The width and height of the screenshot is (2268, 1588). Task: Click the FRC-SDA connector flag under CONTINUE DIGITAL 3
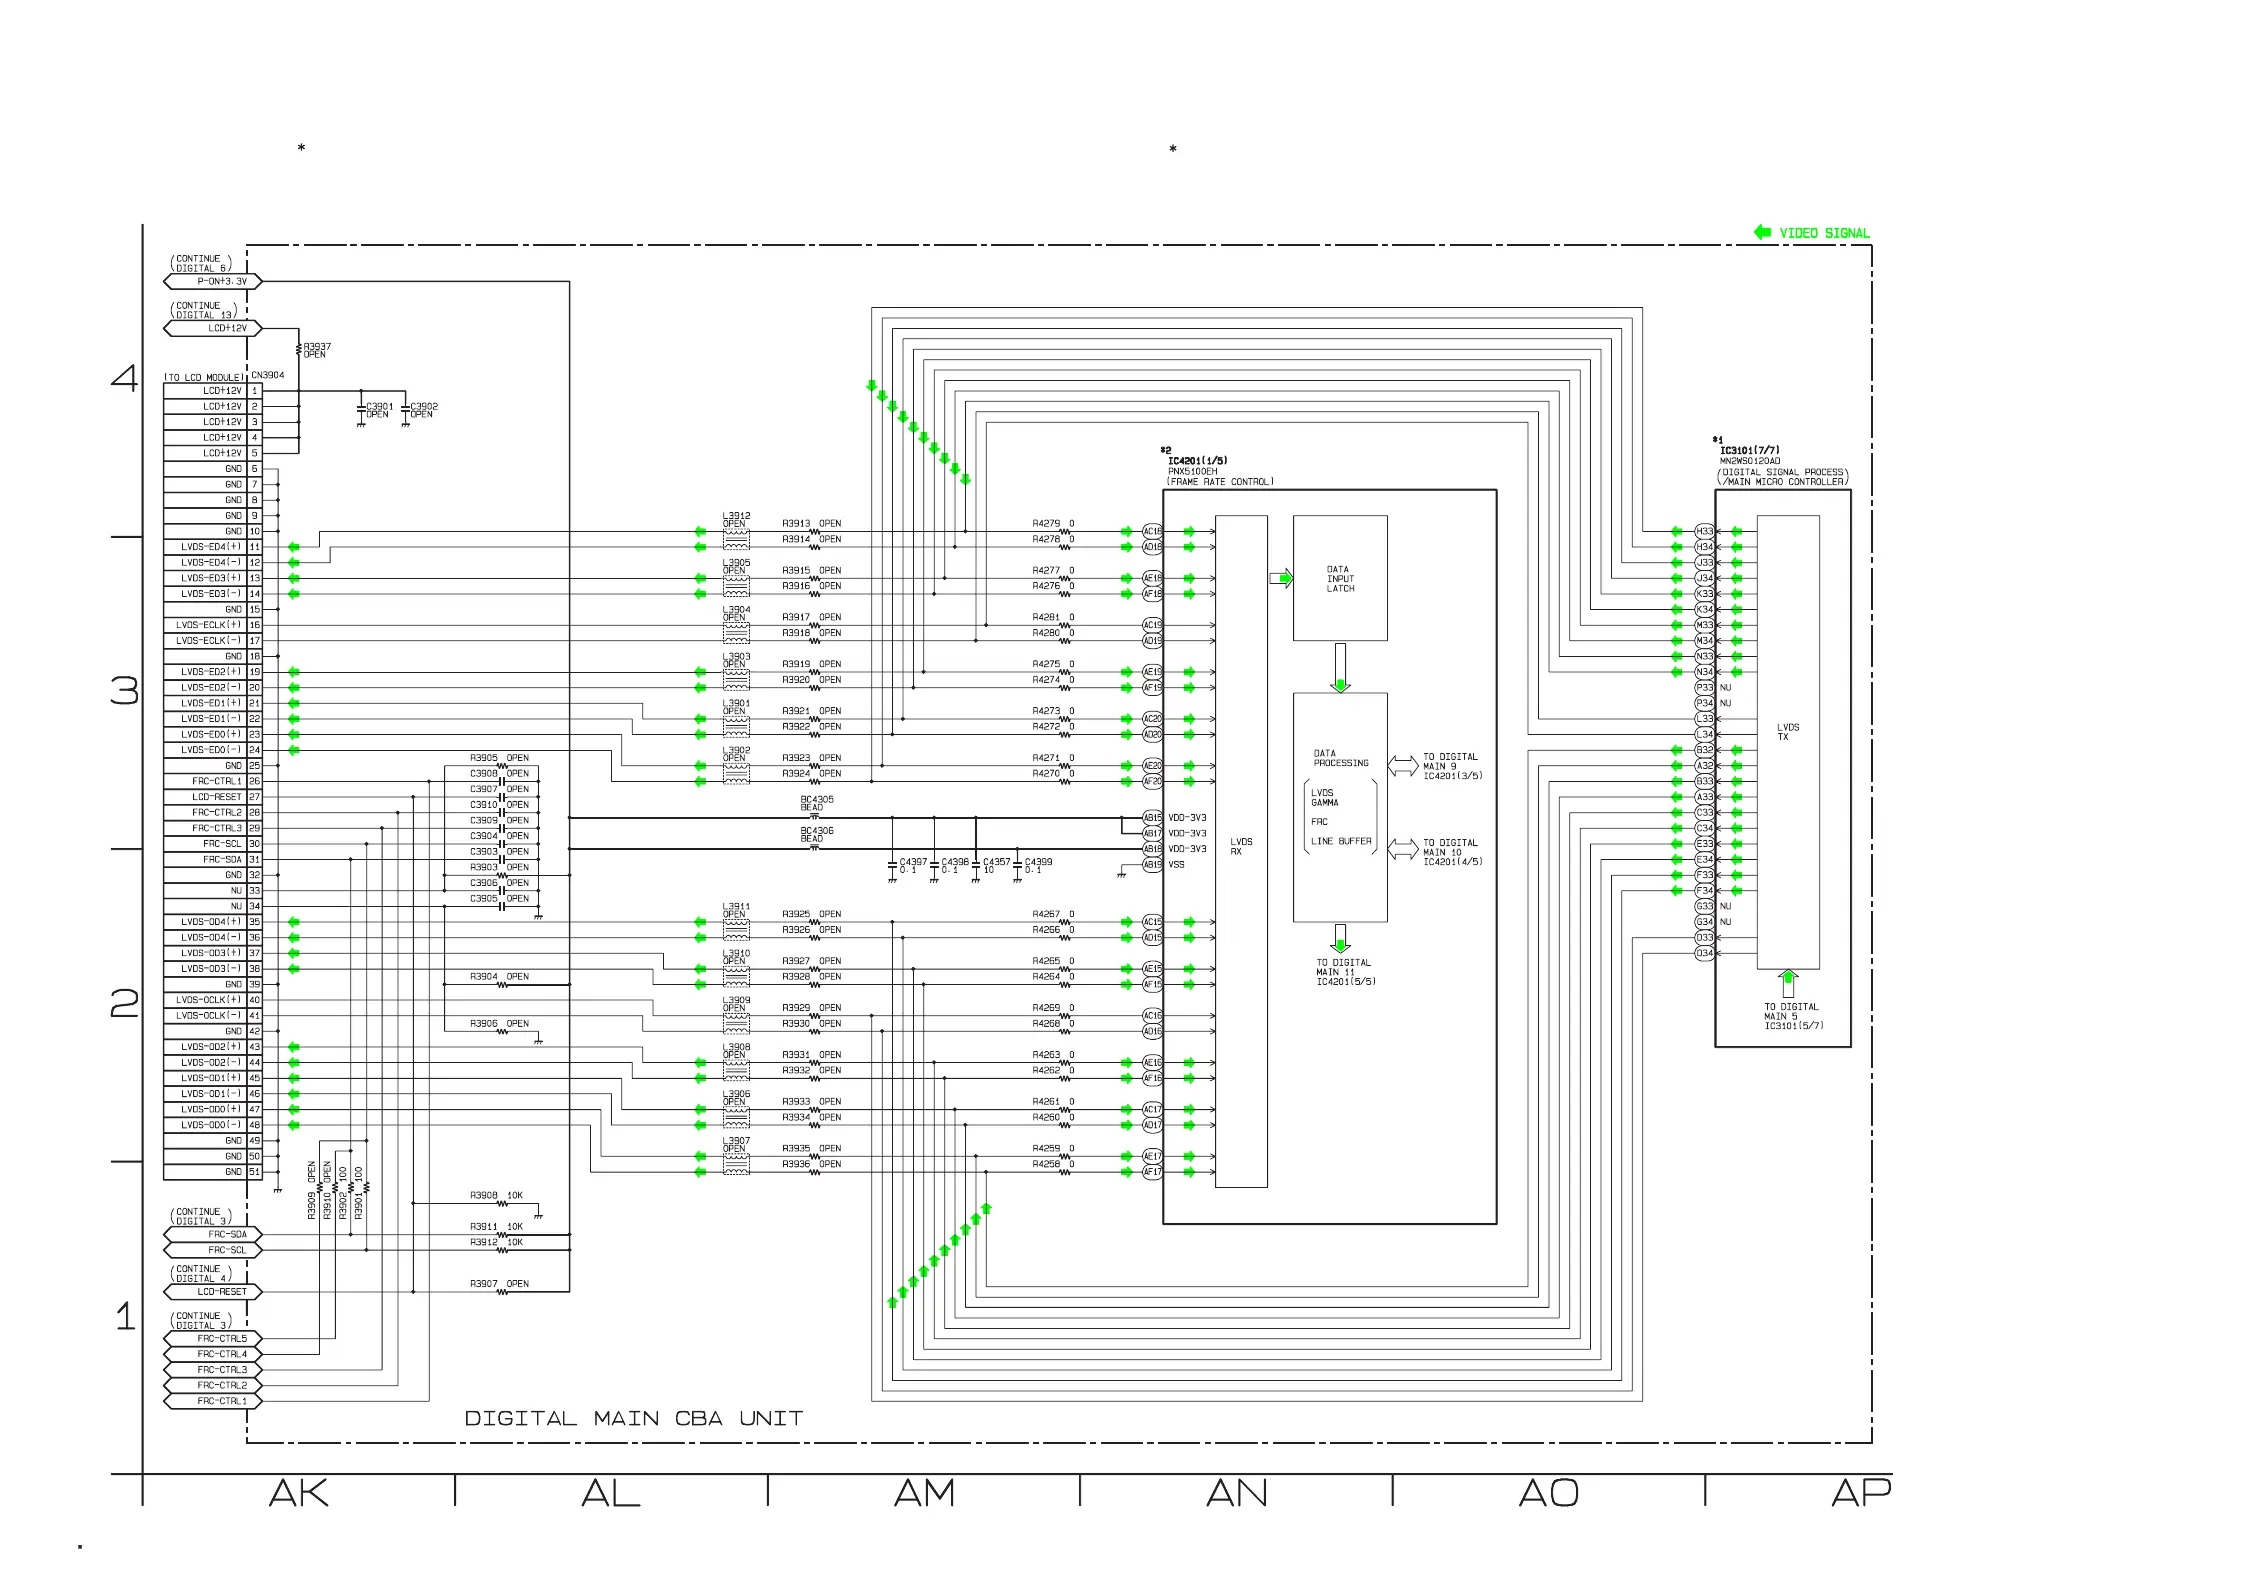click(x=212, y=1234)
